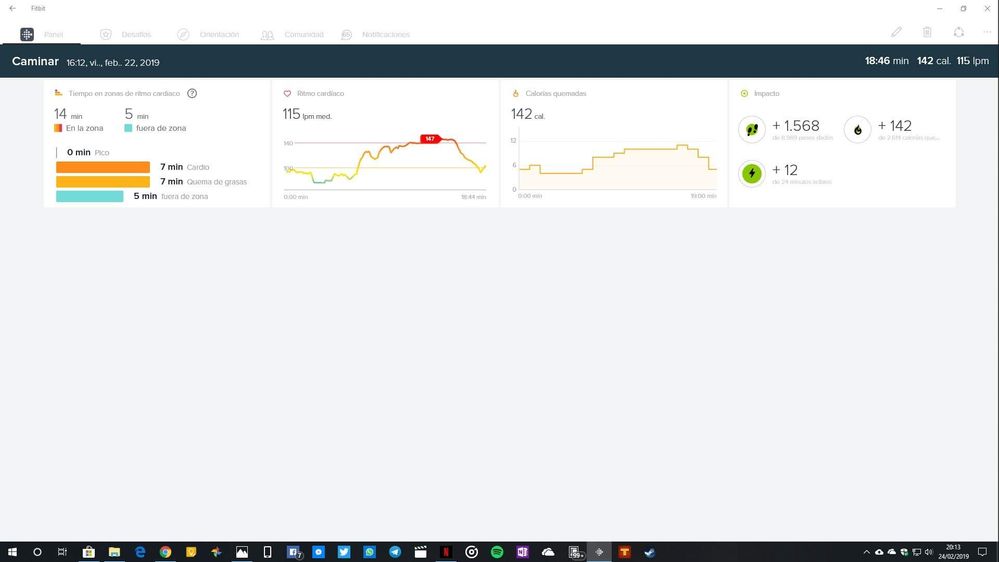Open the three-dot more options menu
This screenshot has width=999, height=562.
click(987, 32)
